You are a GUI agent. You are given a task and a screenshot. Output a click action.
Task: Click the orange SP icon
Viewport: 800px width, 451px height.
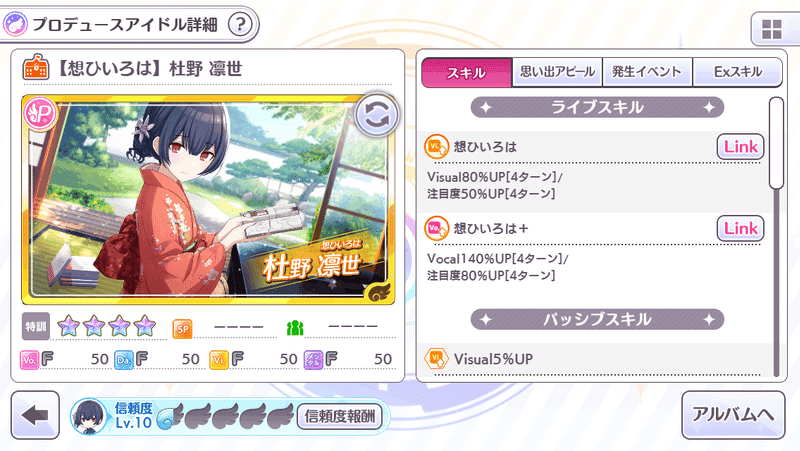[x=182, y=329]
